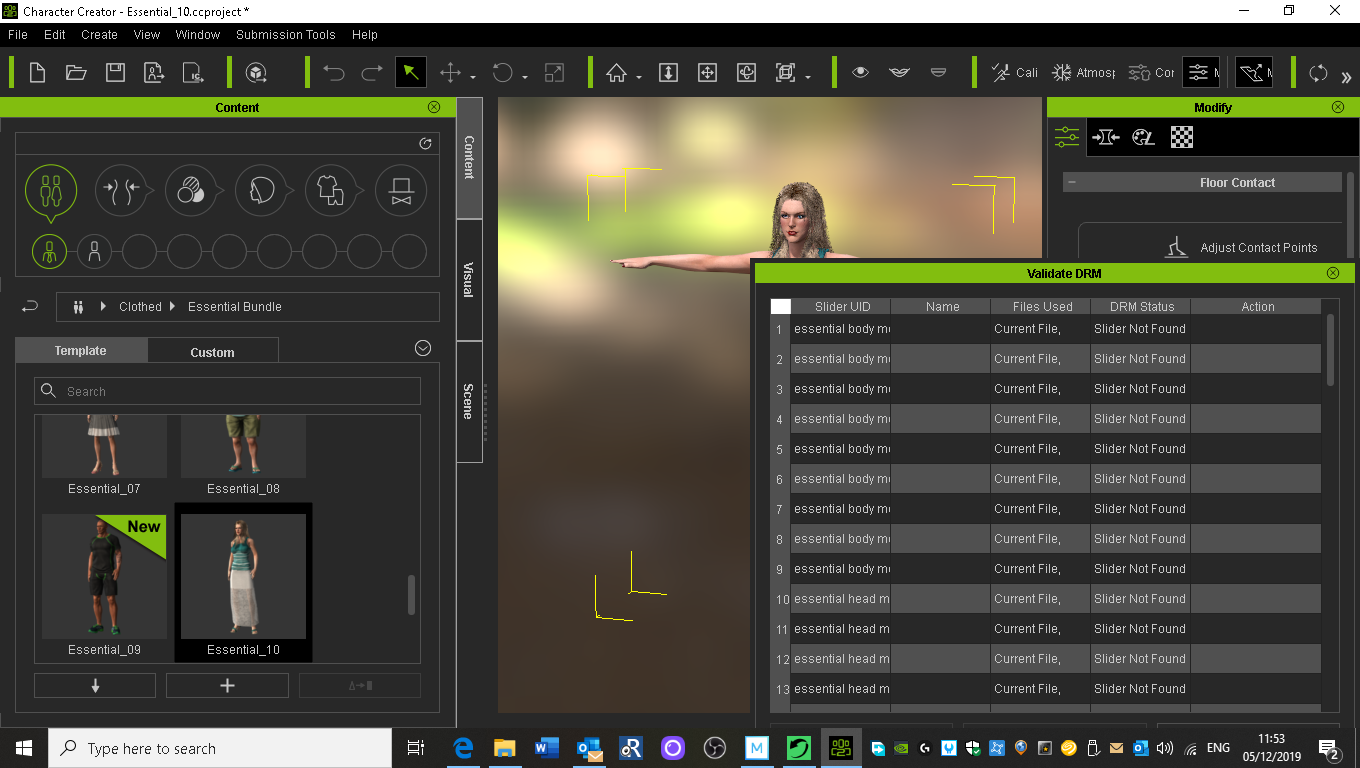
Task: Select the clothed character sub-filter
Action: [x=49, y=251]
